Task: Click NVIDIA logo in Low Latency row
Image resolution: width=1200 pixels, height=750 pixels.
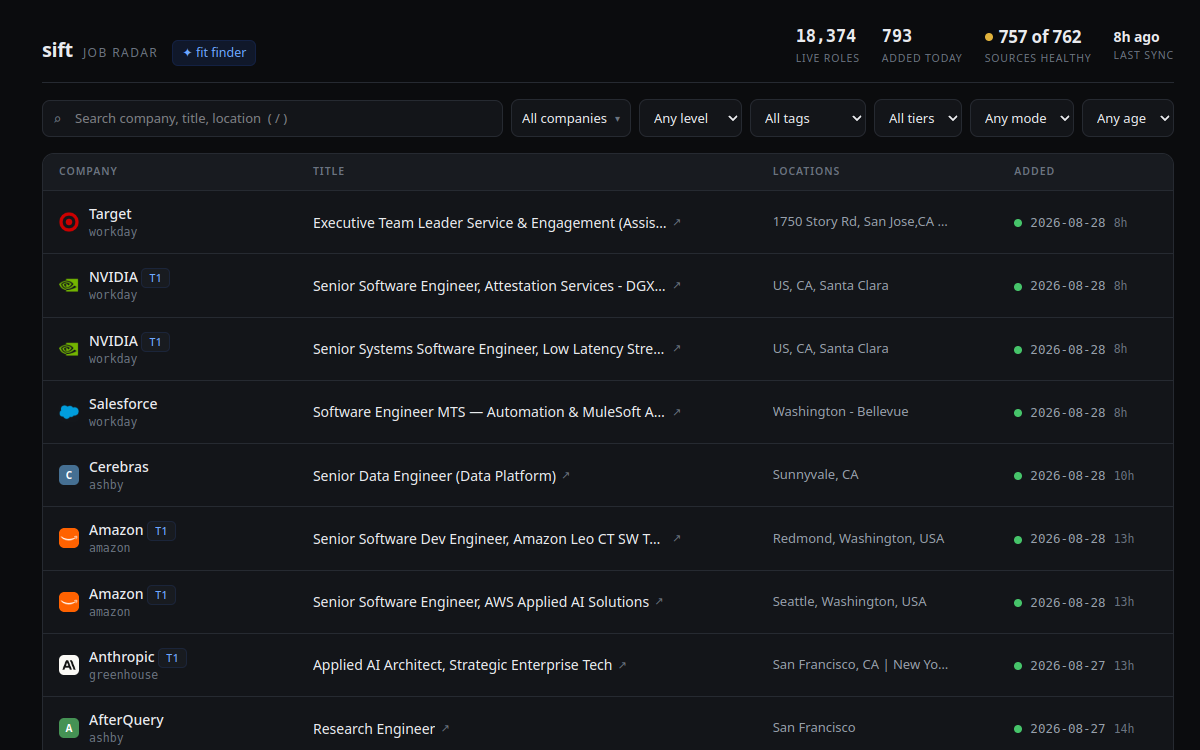Action: [x=69, y=349]
